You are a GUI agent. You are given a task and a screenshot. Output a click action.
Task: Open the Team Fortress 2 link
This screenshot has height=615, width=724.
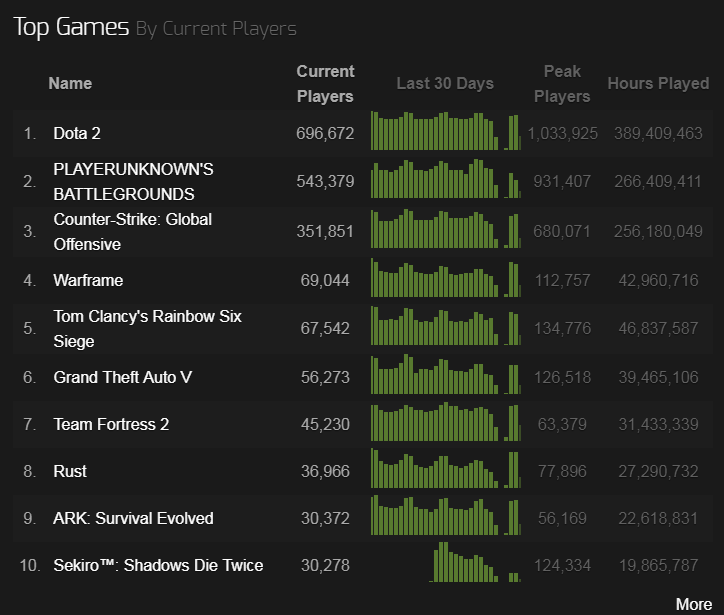[111, 424]
